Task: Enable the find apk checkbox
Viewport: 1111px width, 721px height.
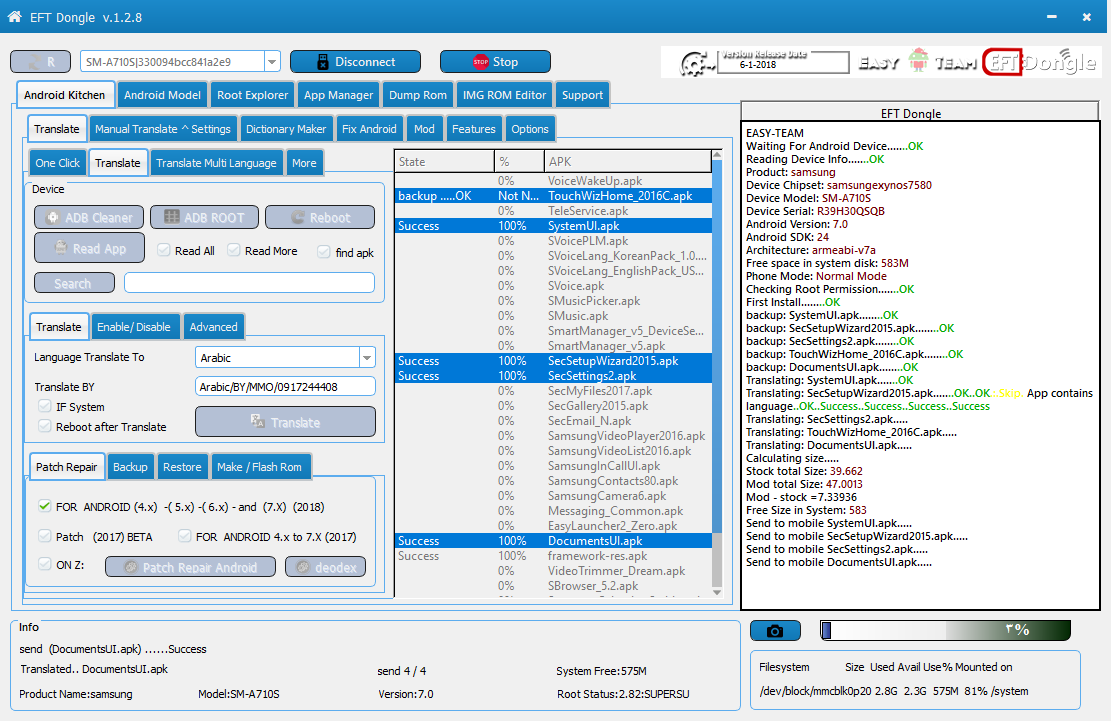Action: [324, 251]
